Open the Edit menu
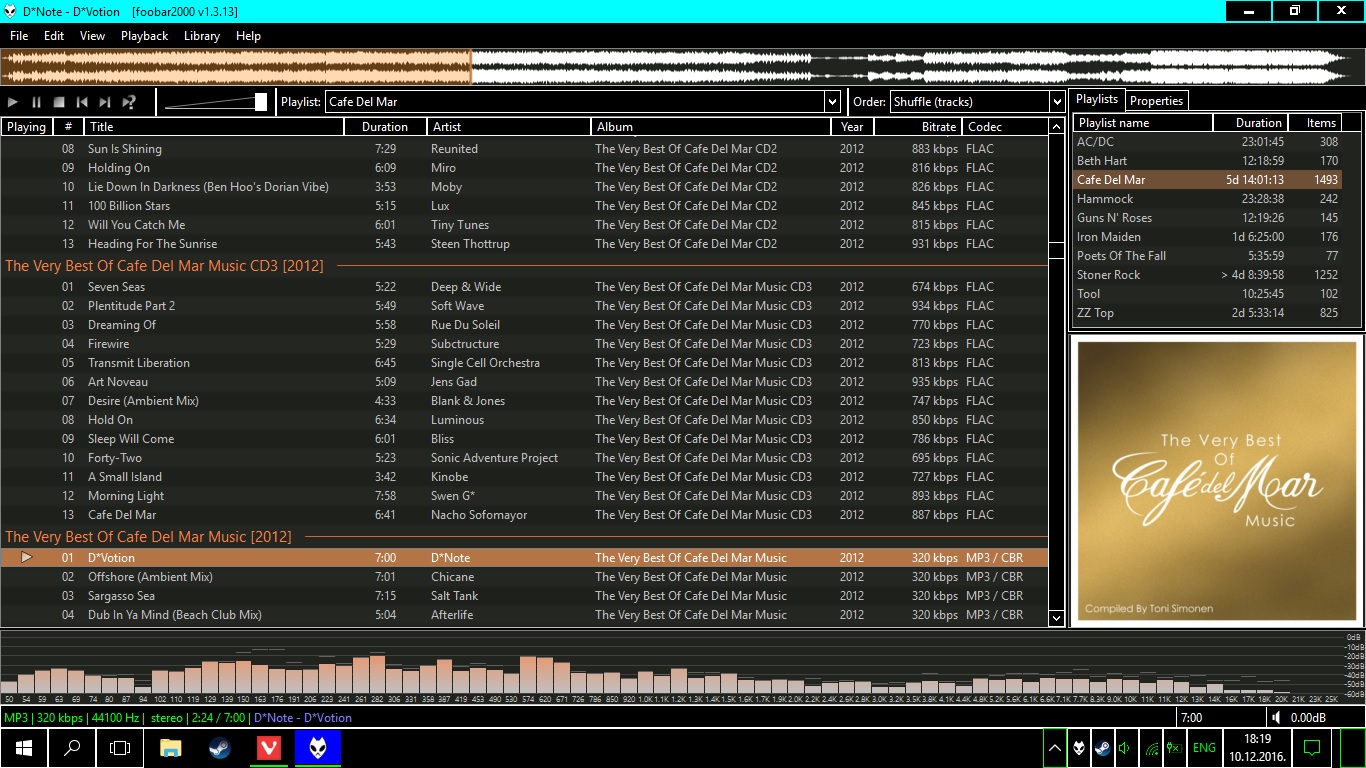Screen dimensions: 1366x768 click(54, 35)
